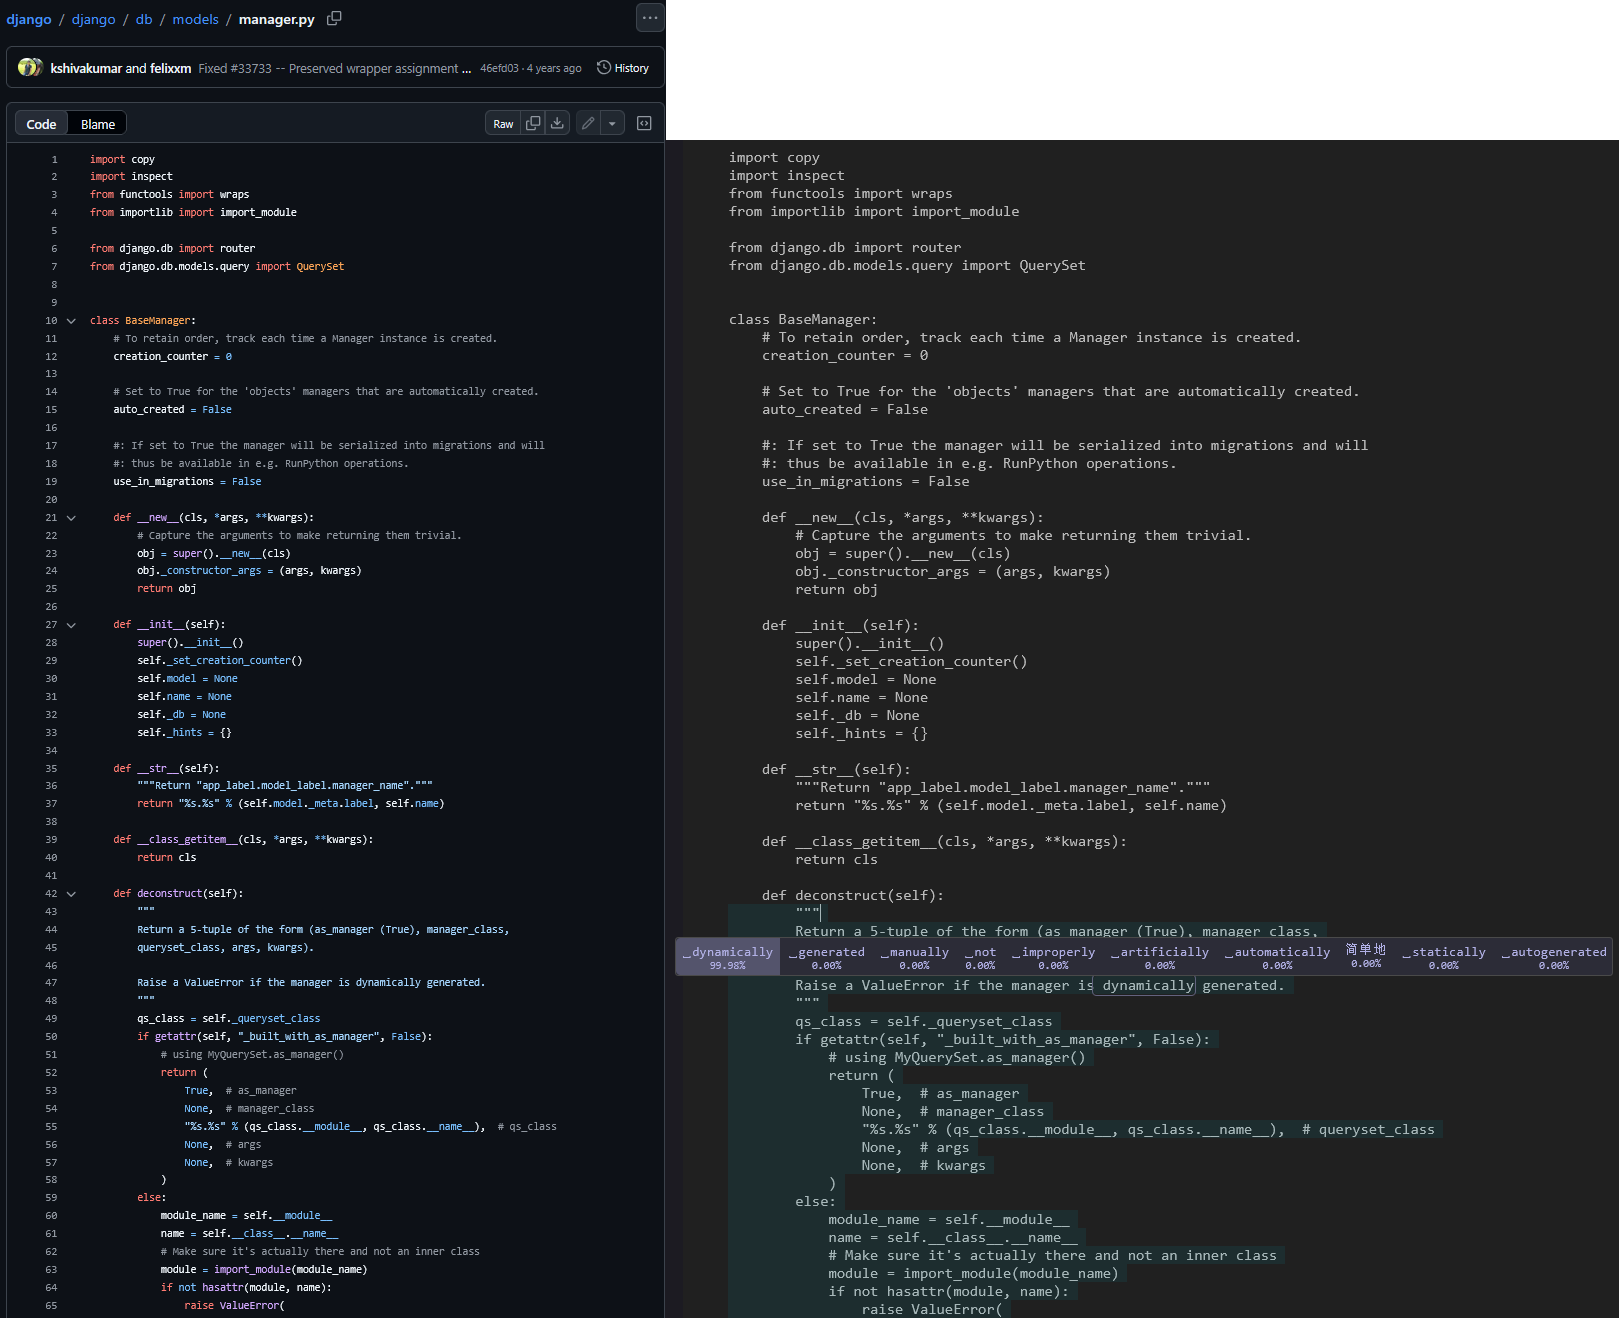Screen dimensions: 1619x1318
Task: Open commit 46efd03
Action: [x=499, y=68]
